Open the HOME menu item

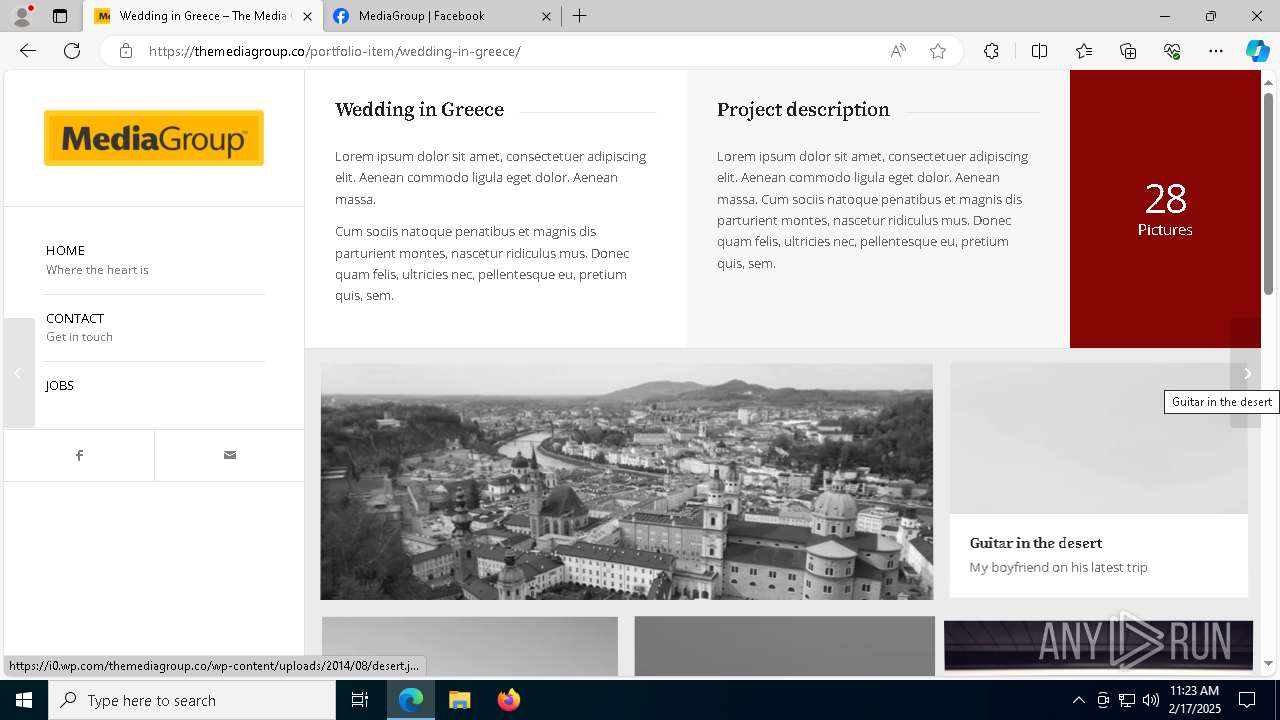pyautogui.click(x=65, y=250)
